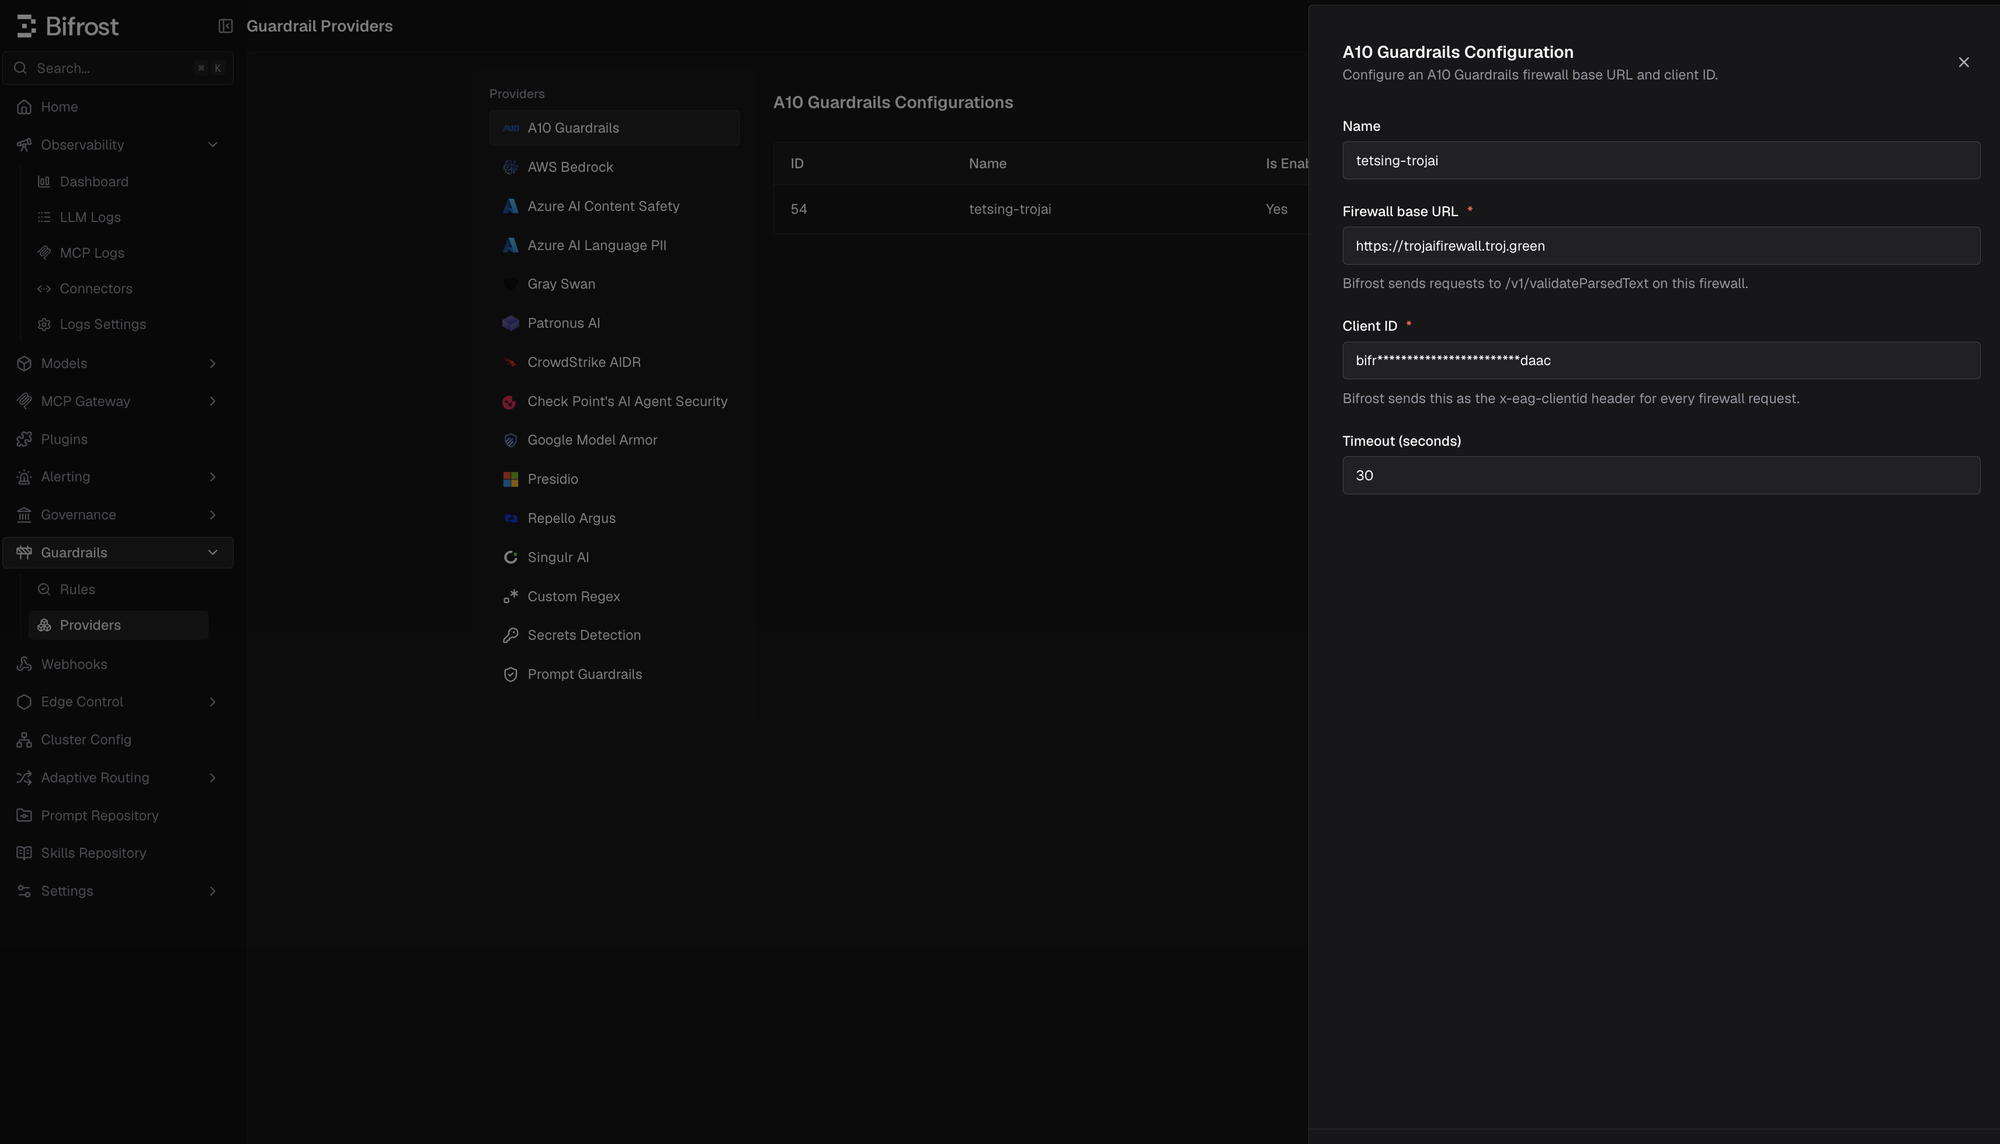2000x1144 pixels.
Task: Click the Bifrost logo icon
Action: (x=27, y=26)
